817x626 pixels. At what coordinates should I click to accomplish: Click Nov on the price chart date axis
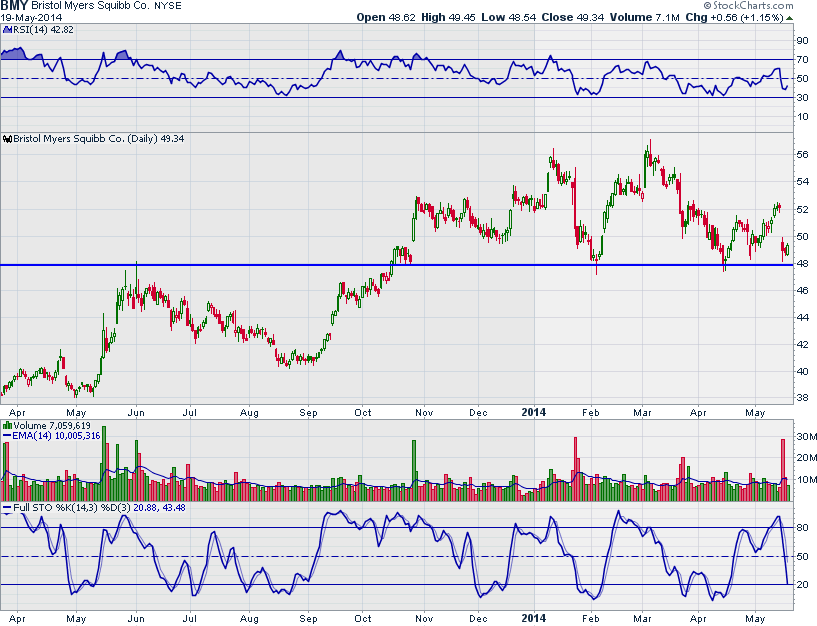424,413
